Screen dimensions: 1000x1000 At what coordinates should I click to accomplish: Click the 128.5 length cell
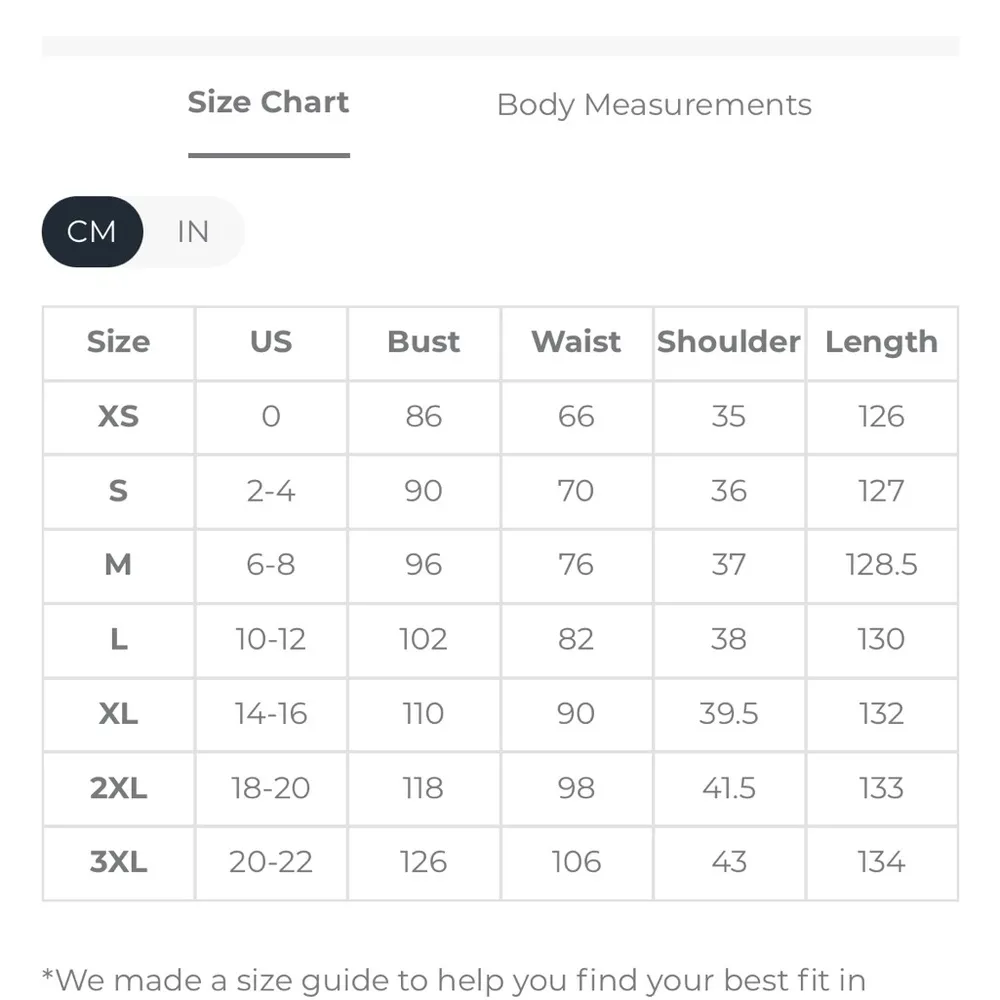[881, 565]
